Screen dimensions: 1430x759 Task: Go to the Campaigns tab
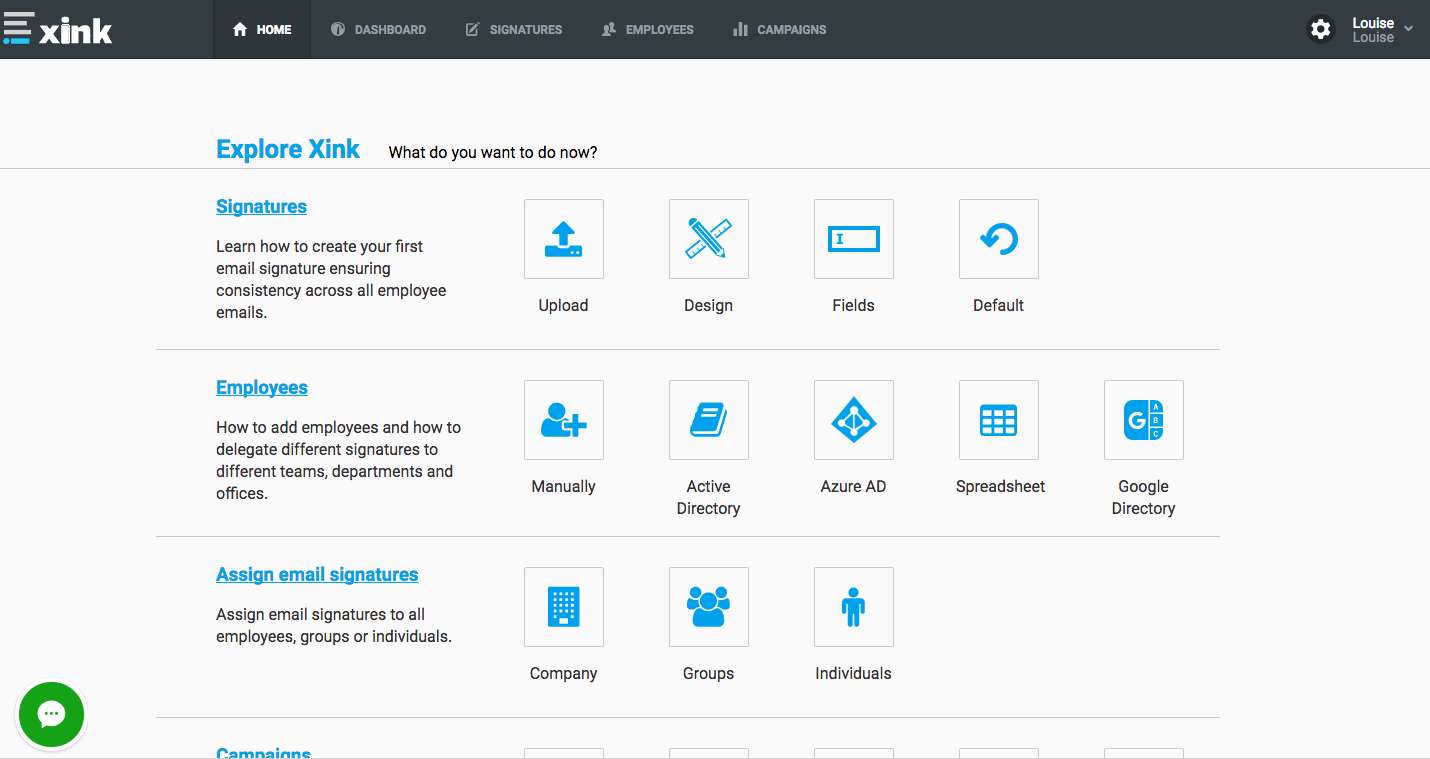[x=780, y=30]
